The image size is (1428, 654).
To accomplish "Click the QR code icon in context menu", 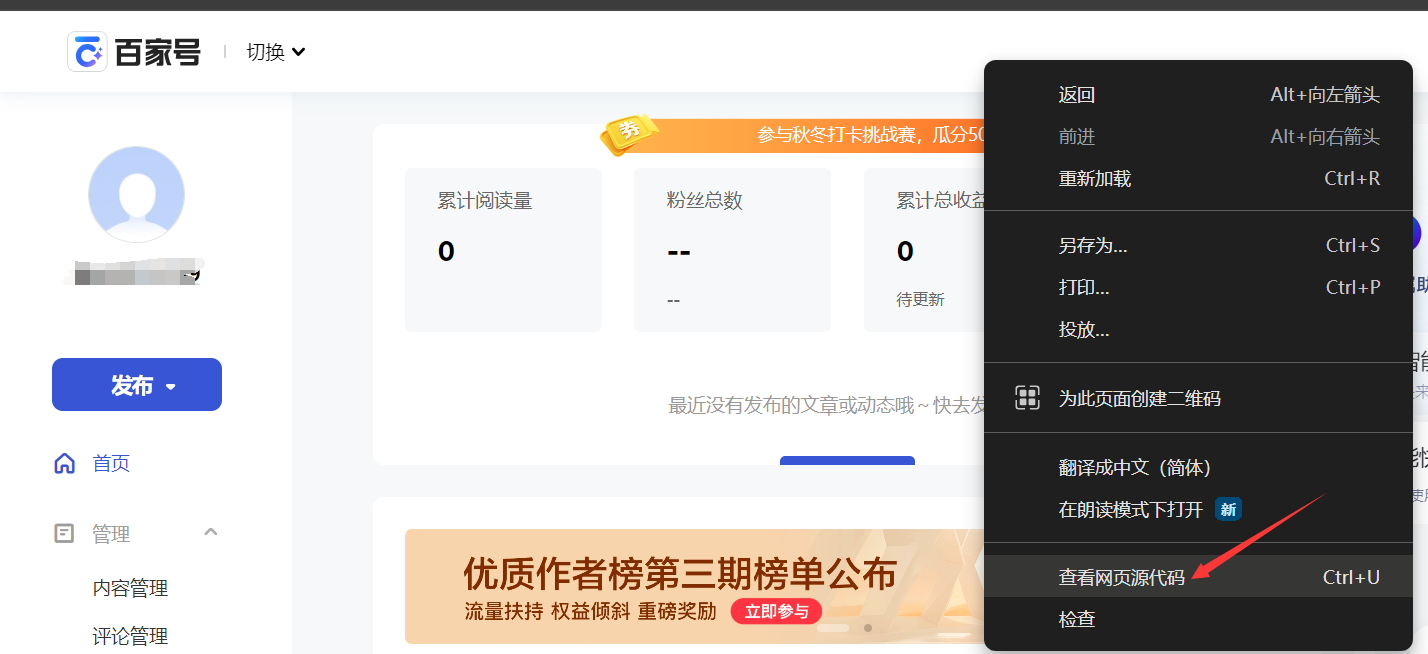I will tap(1027, 398).
